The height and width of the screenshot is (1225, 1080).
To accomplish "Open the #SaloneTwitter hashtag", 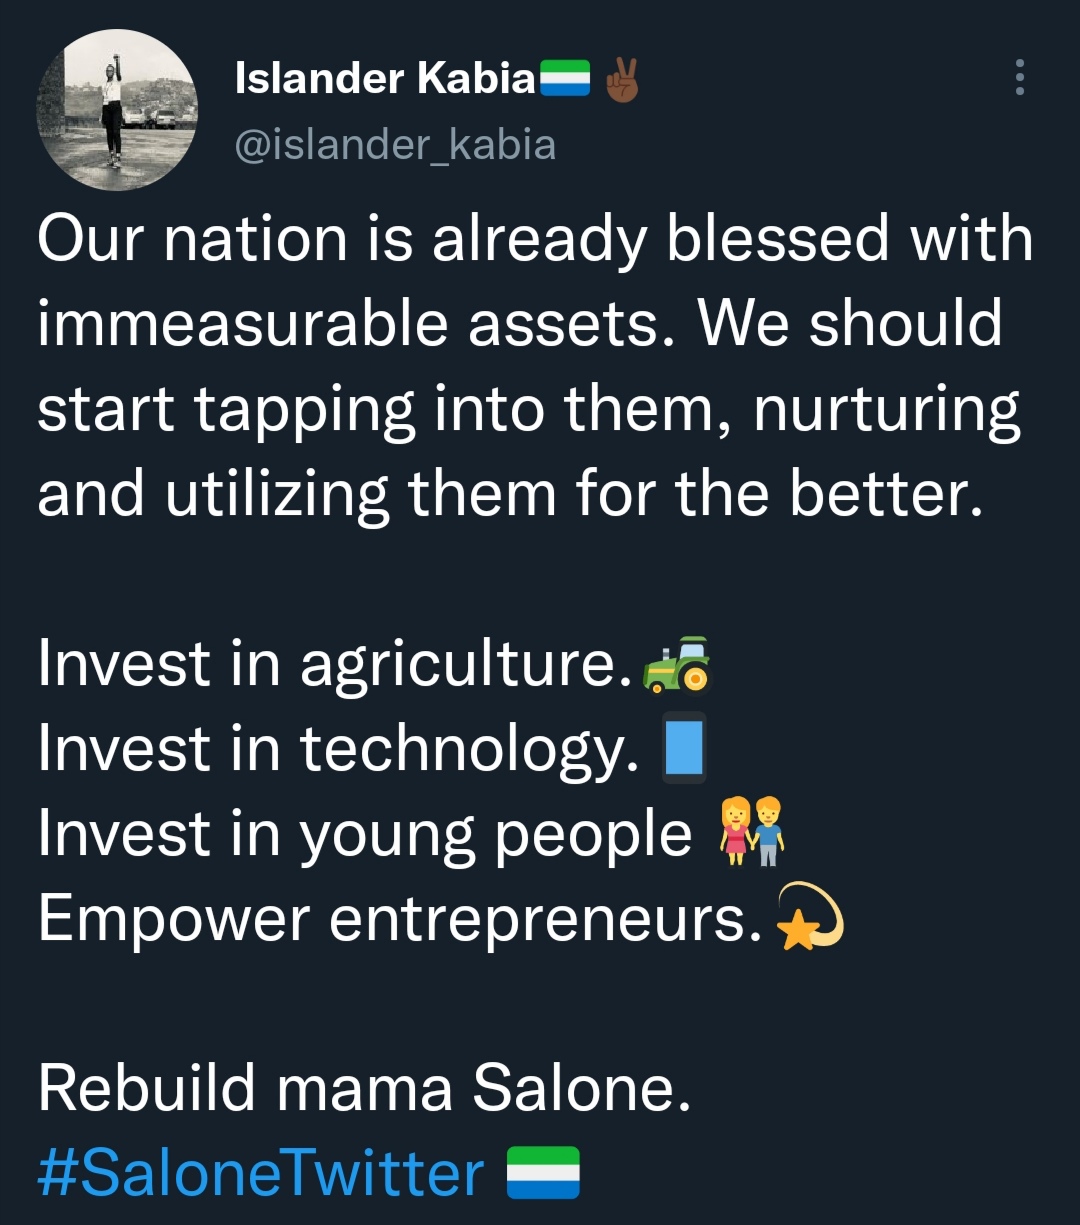I will pyautogui.click(x=260, y=1172).
